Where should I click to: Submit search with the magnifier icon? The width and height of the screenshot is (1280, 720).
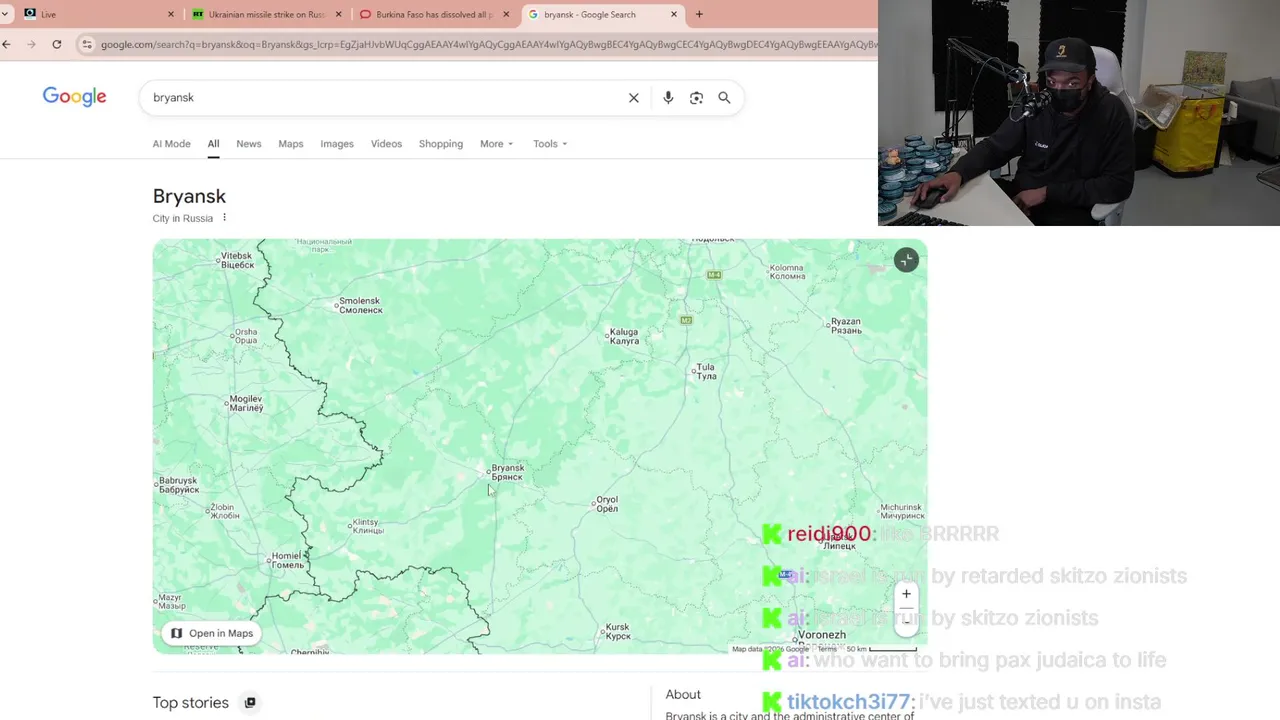[724, 98]
